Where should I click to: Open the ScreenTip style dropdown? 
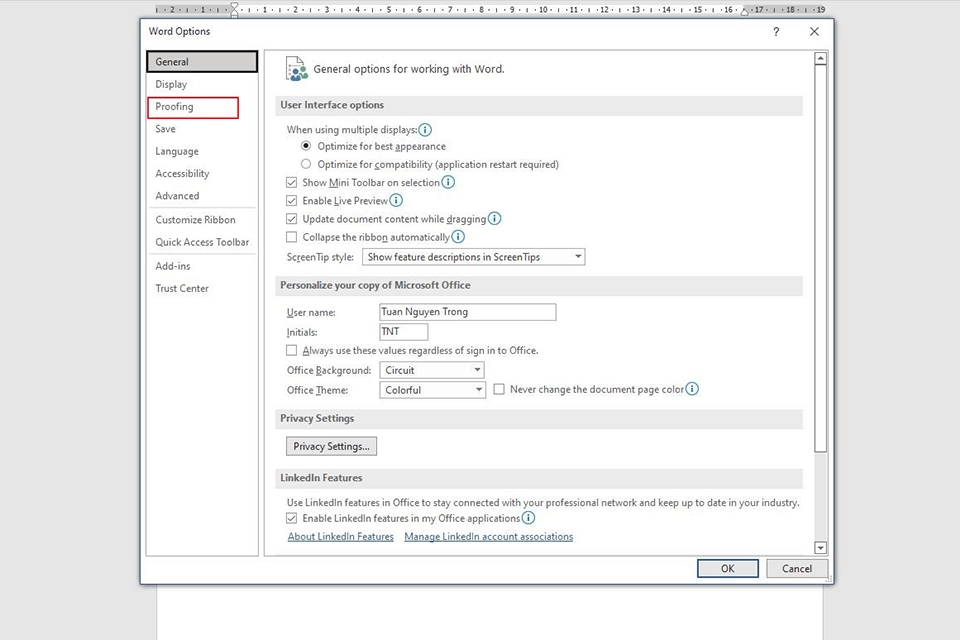click(473, 257)
